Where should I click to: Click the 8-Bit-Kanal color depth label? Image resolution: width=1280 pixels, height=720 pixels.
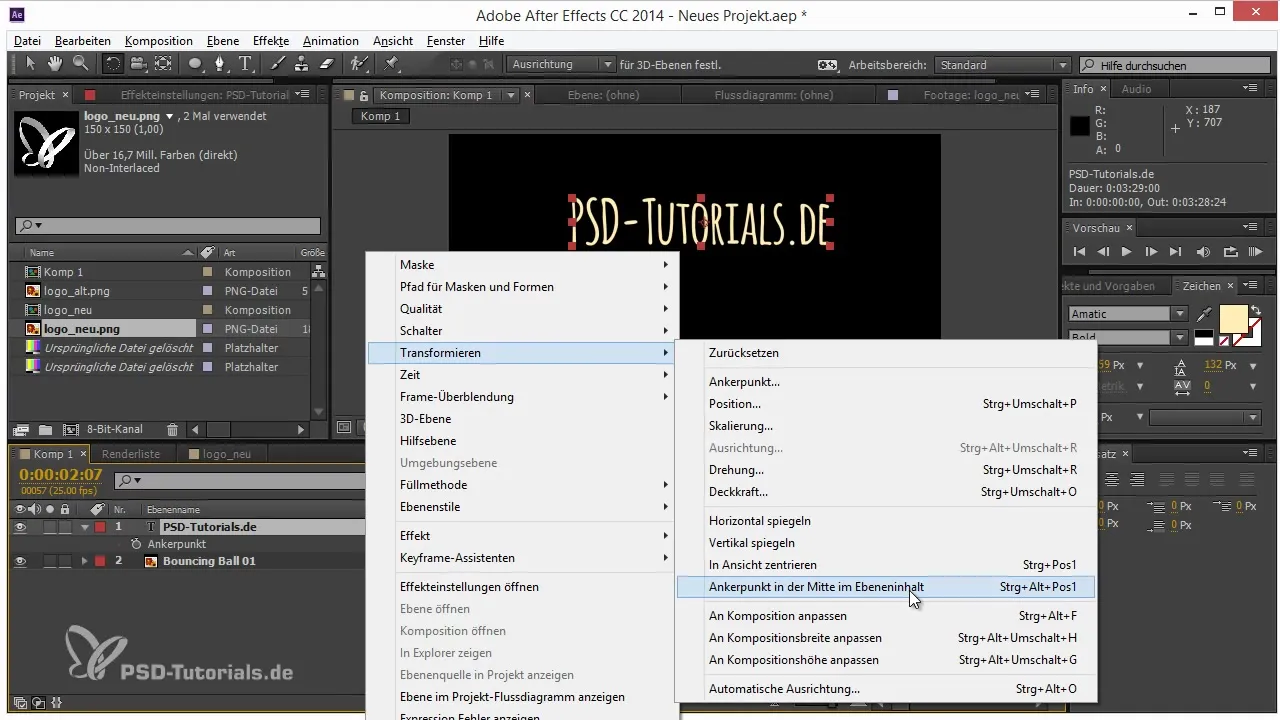114,429
